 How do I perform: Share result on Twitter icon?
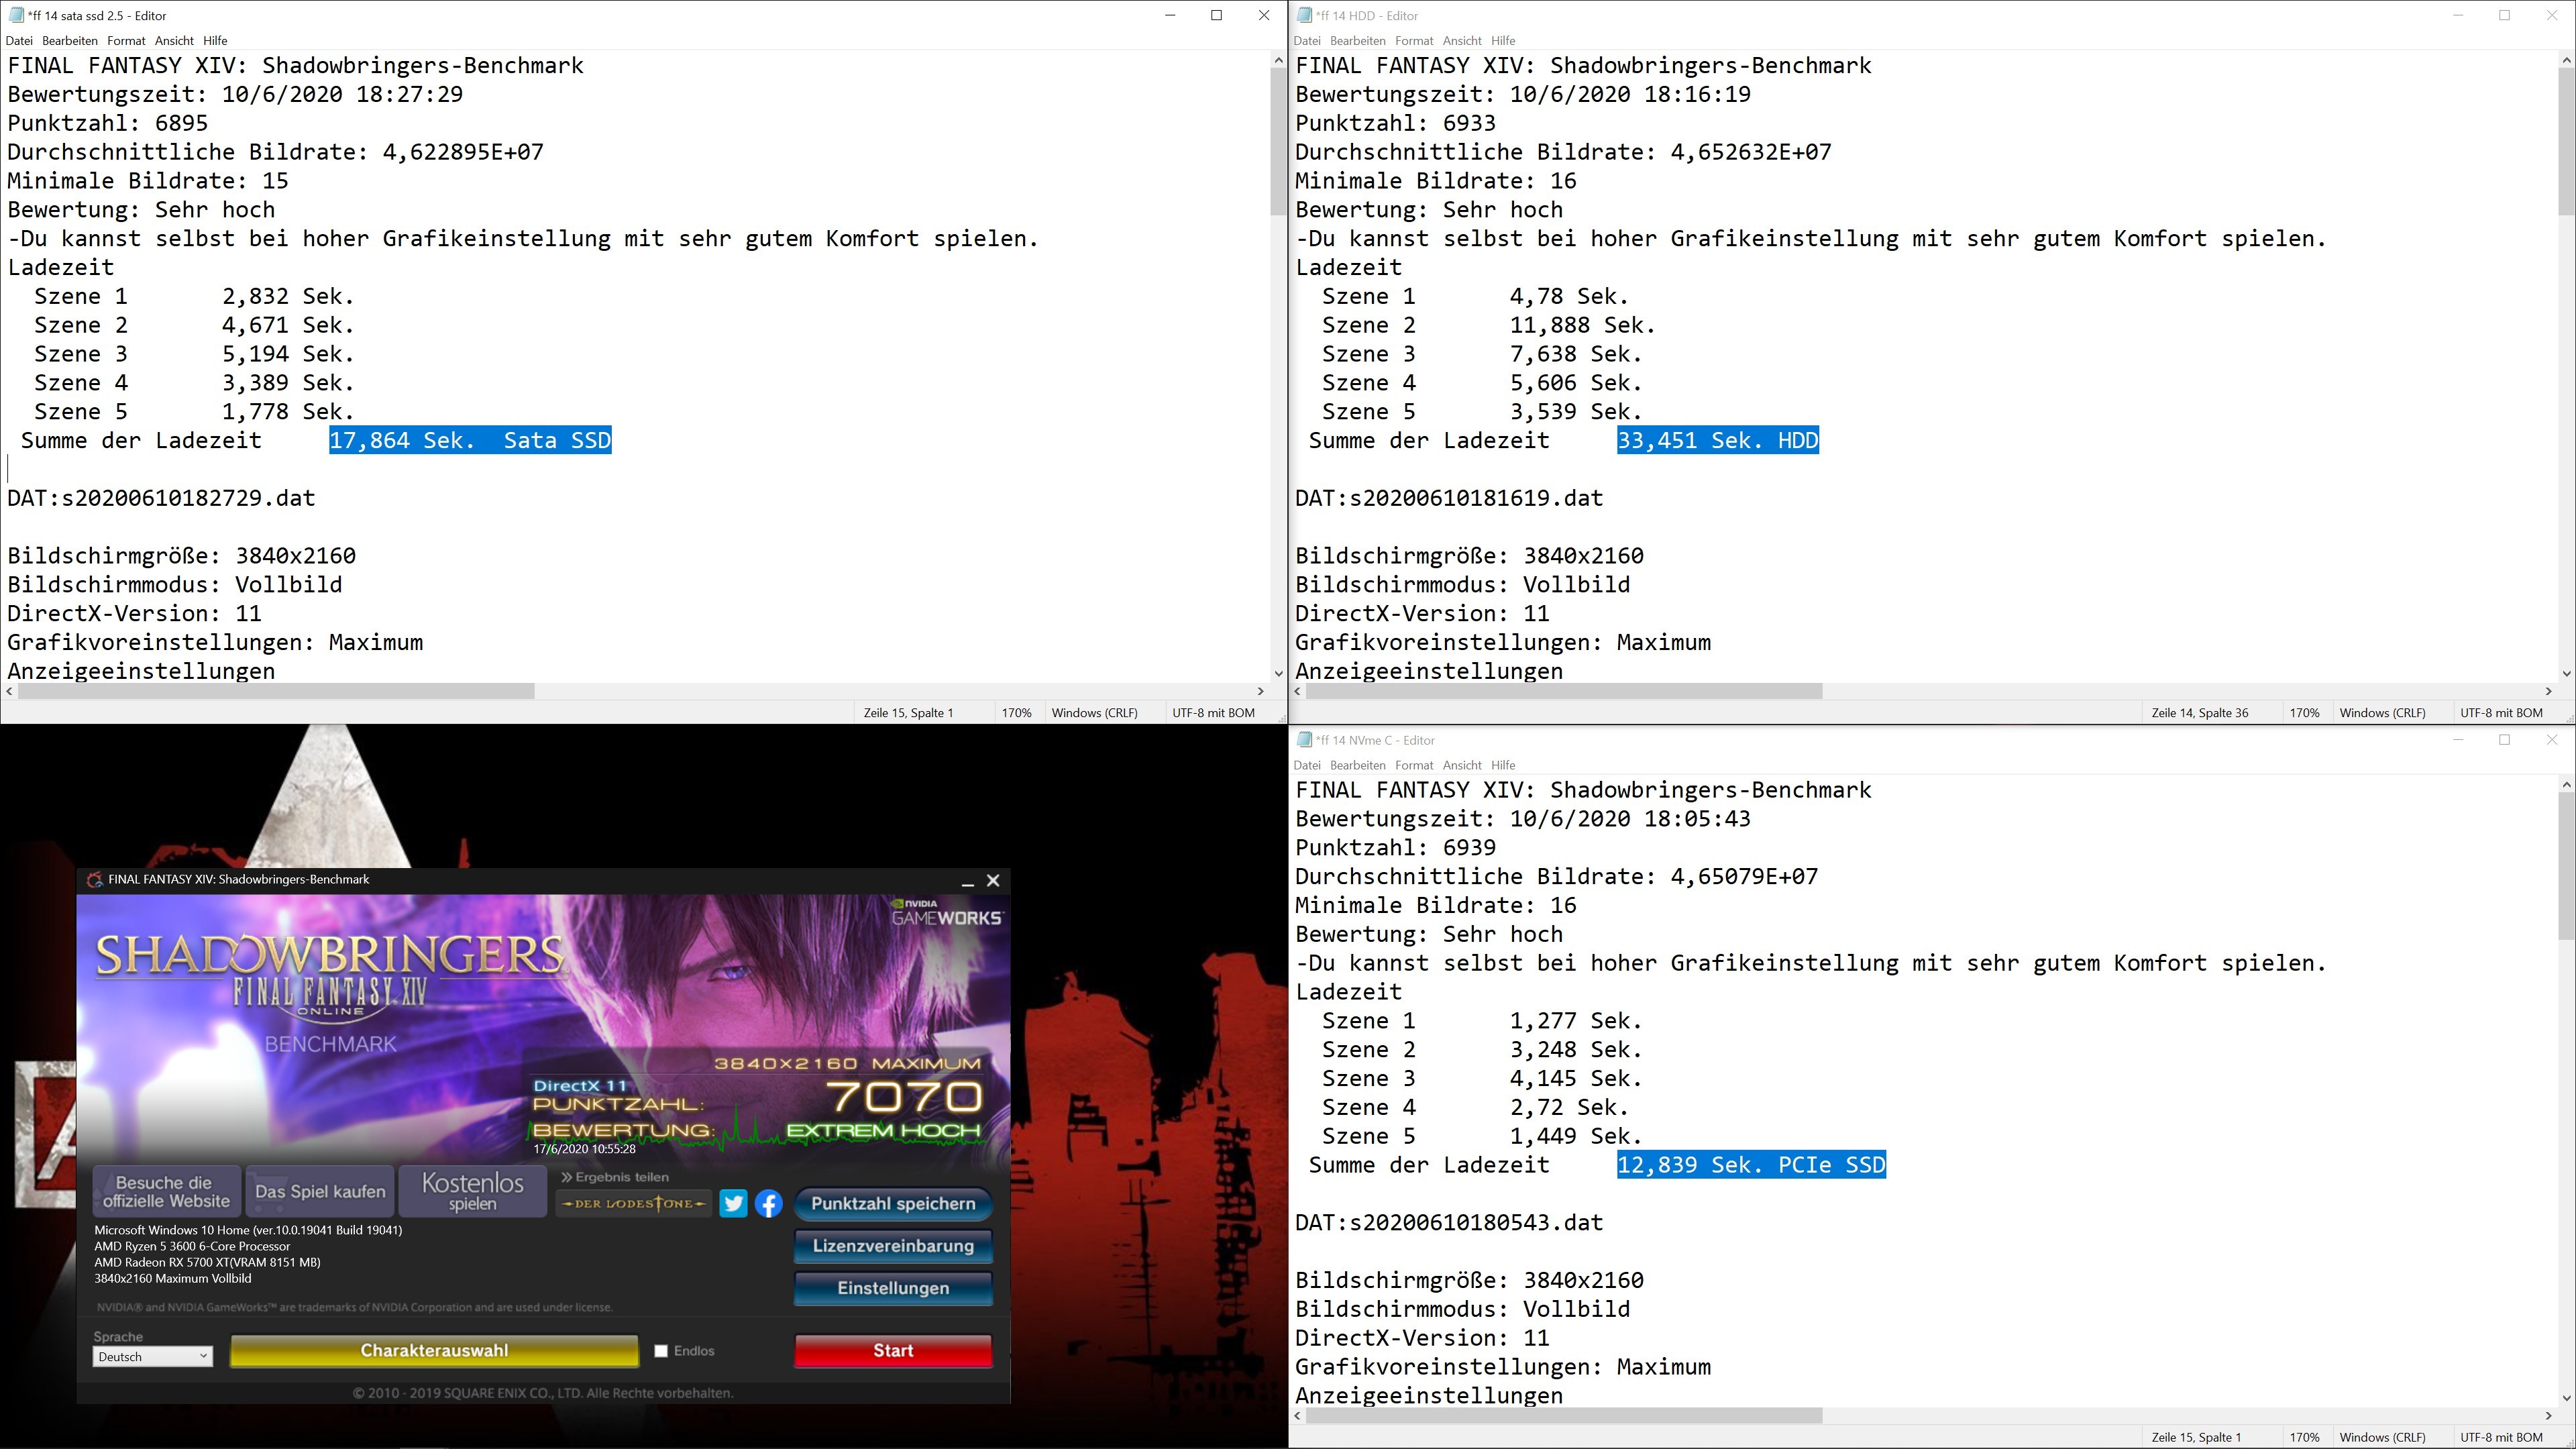733,1204
